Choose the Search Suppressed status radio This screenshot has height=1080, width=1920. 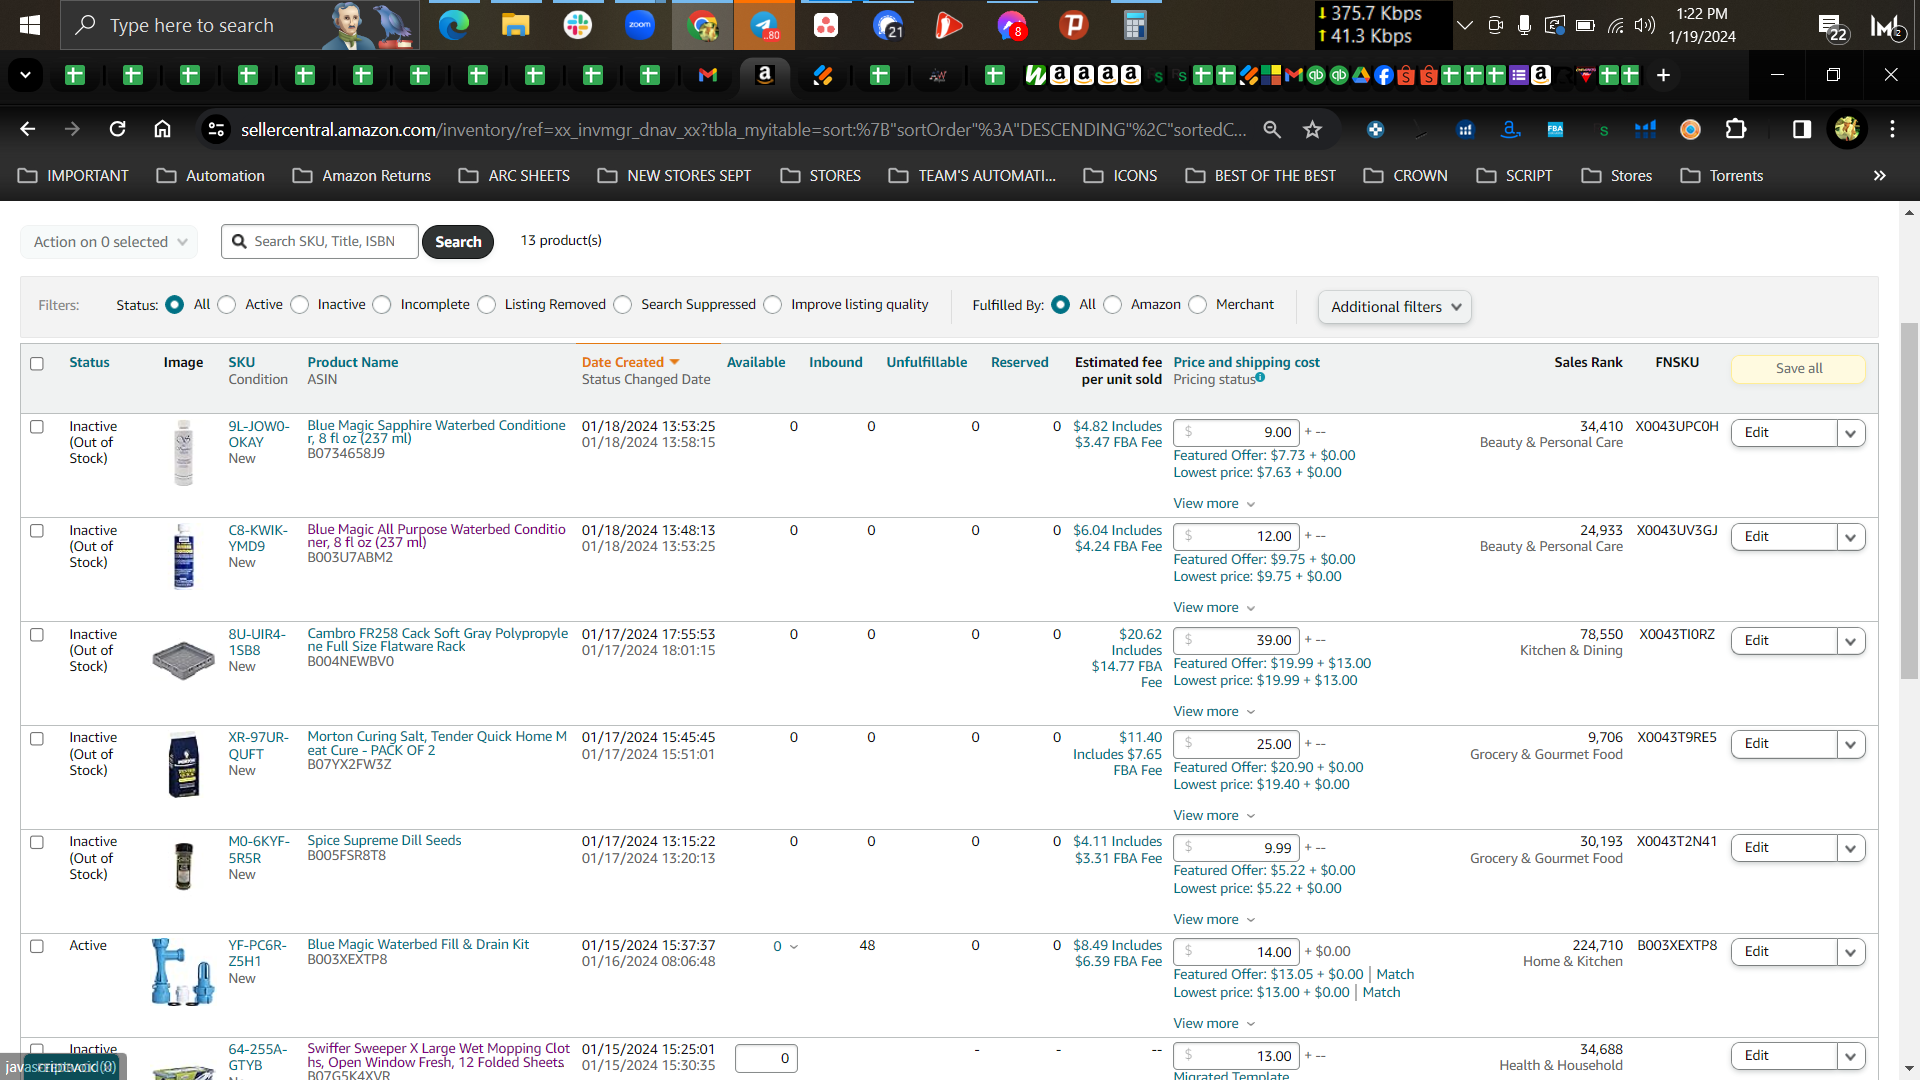pyautogui.click(x=623, y=305)
